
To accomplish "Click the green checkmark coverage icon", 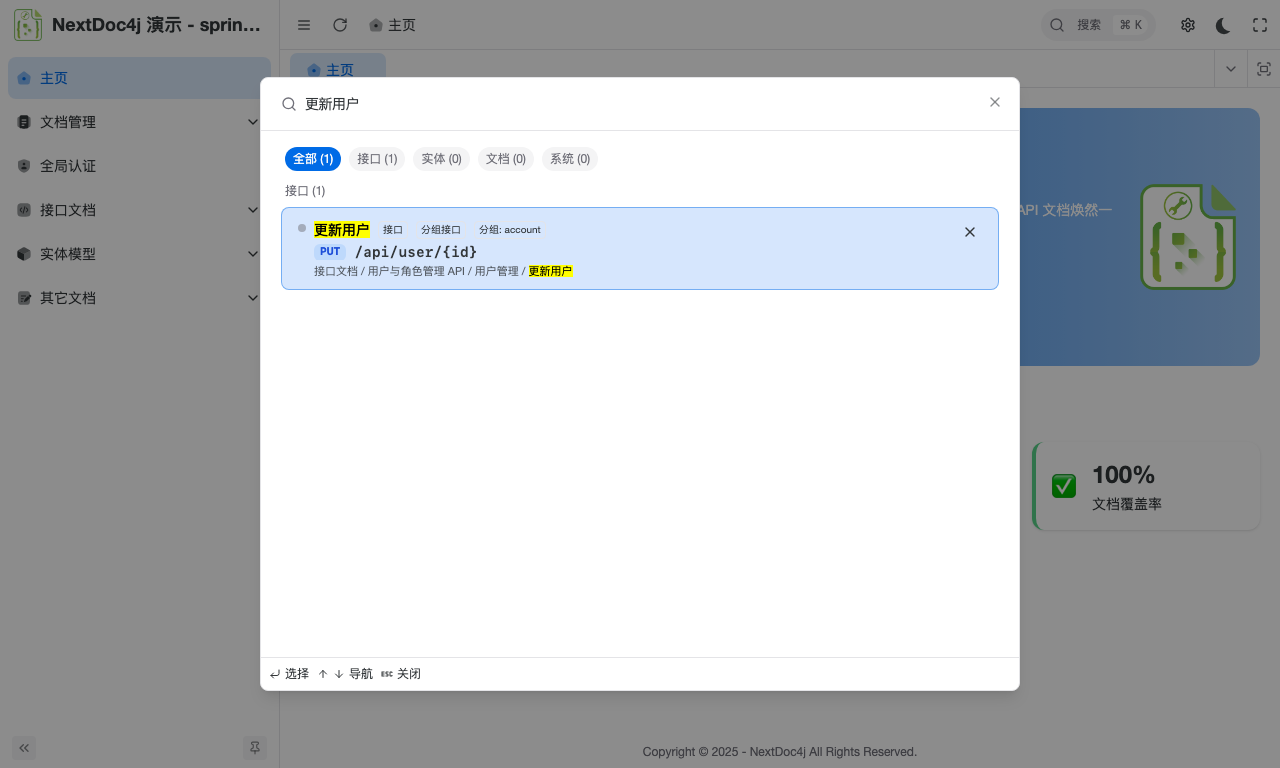I will [x=1064, y=486].
